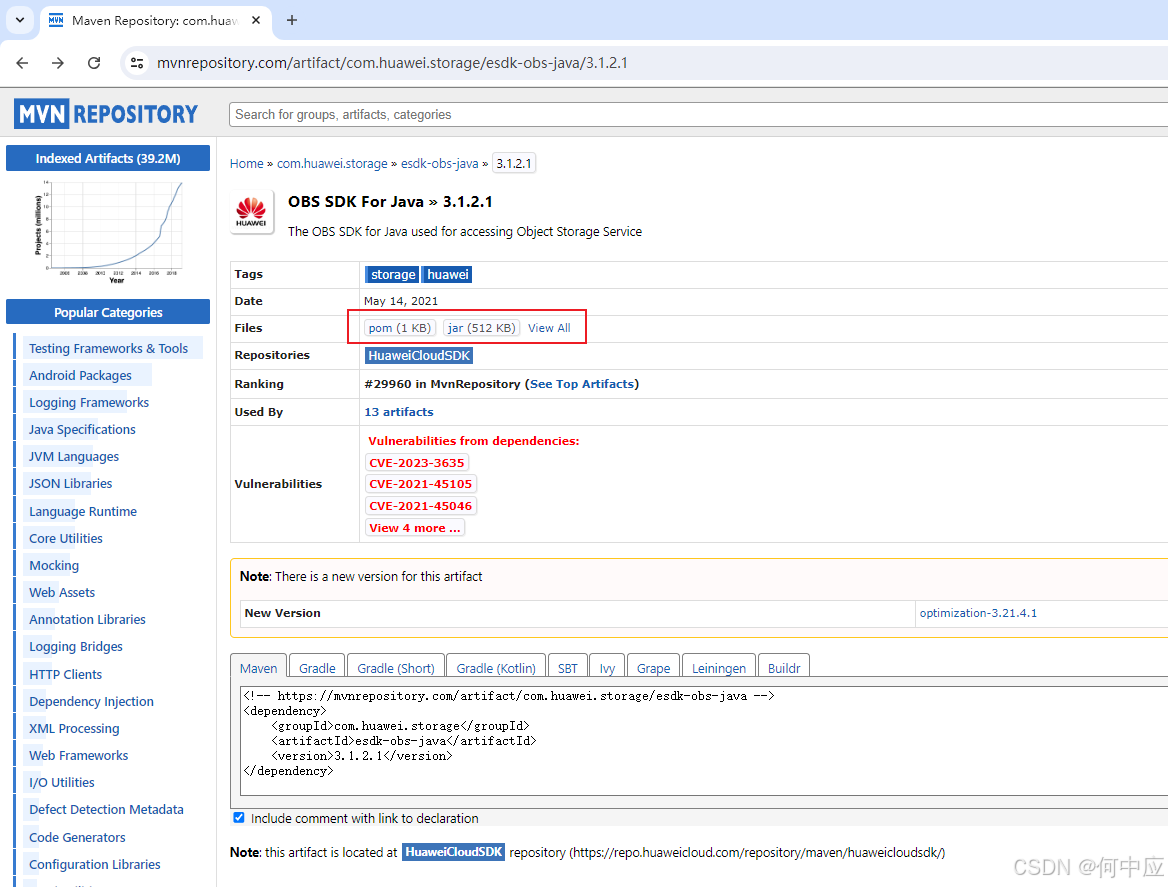Open Logging Frameworks category
The height and width of the screenshot is (887, 1168).
[x=89, y=403]
